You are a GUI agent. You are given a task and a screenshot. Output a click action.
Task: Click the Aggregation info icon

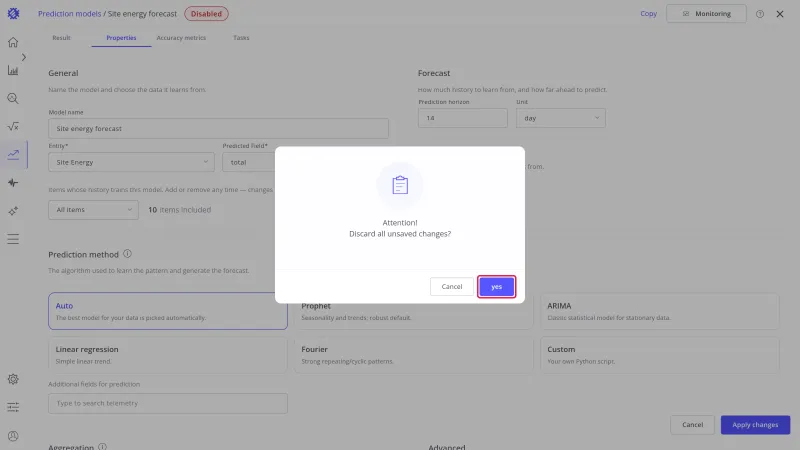point(103,446)
